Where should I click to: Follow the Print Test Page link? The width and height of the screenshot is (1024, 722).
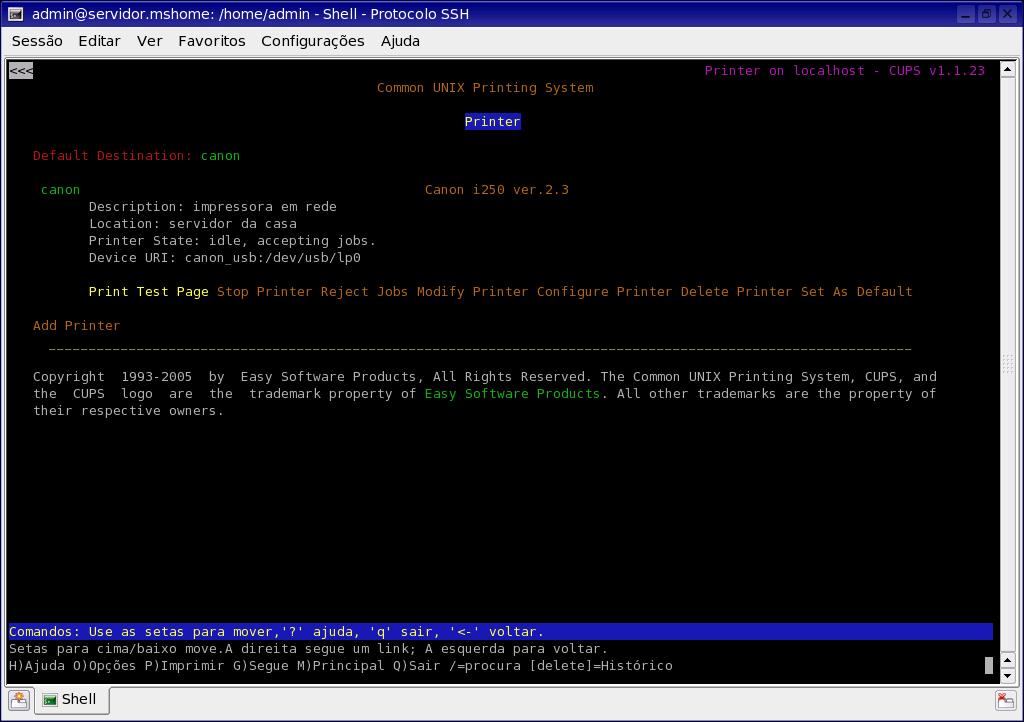(x=148, y=291)
